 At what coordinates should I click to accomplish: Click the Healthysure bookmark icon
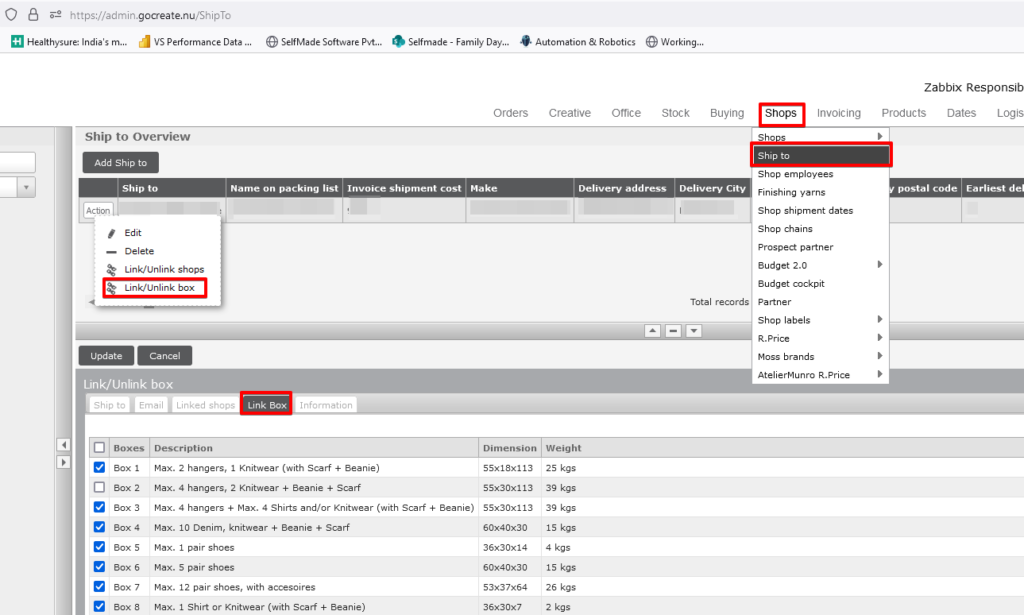pos(17,42)
